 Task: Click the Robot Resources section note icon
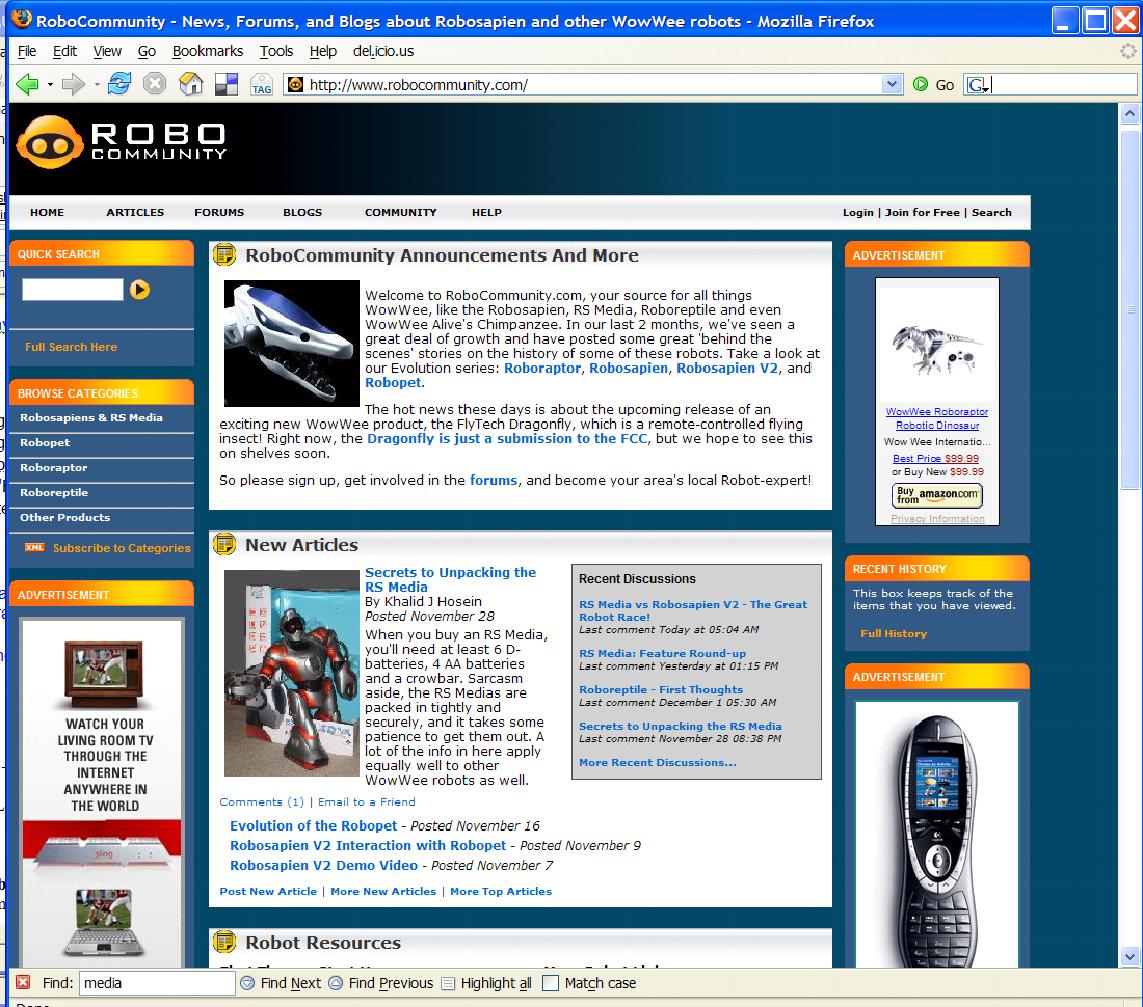pos(225,941)
